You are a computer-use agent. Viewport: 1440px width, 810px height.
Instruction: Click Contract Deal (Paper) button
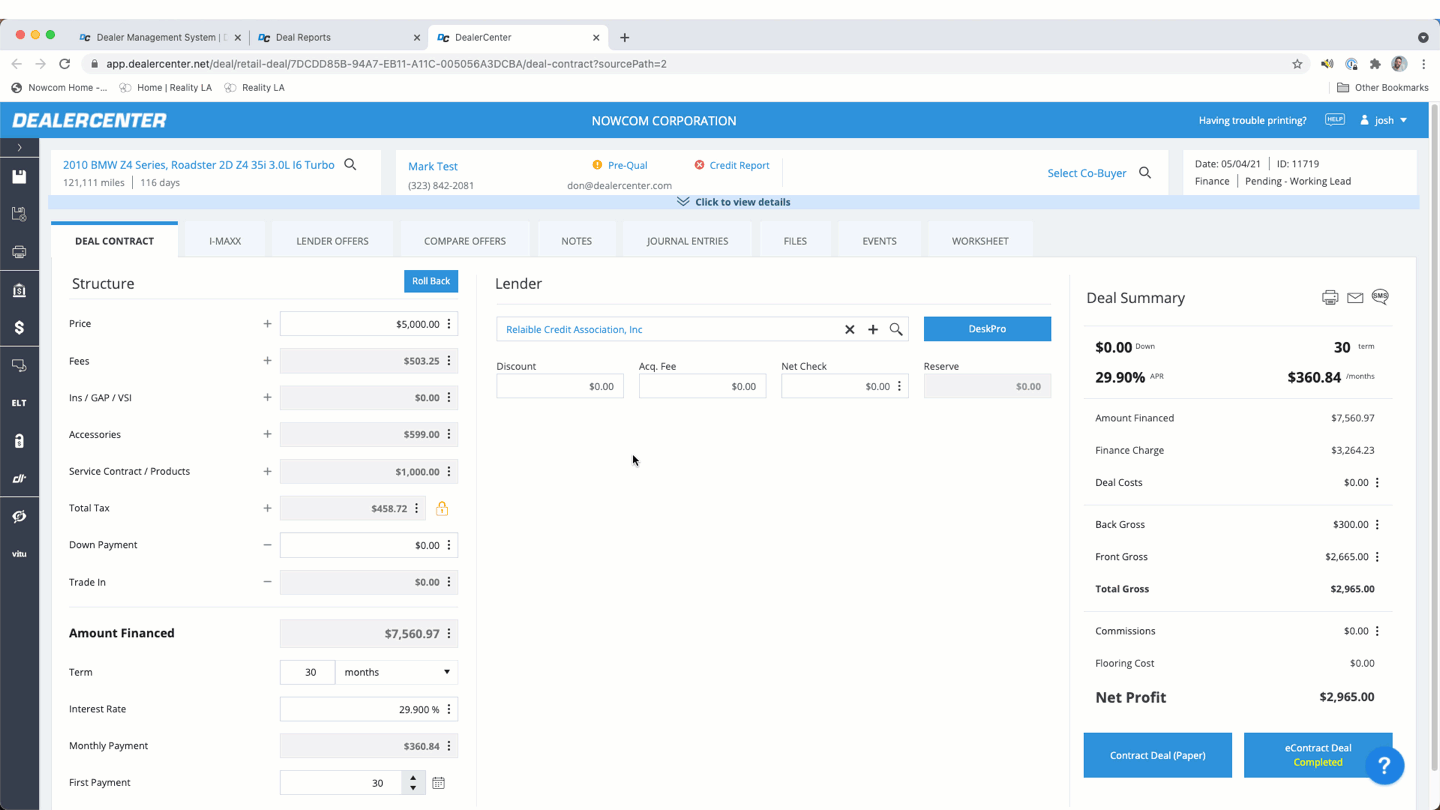tap(1157, 755)
